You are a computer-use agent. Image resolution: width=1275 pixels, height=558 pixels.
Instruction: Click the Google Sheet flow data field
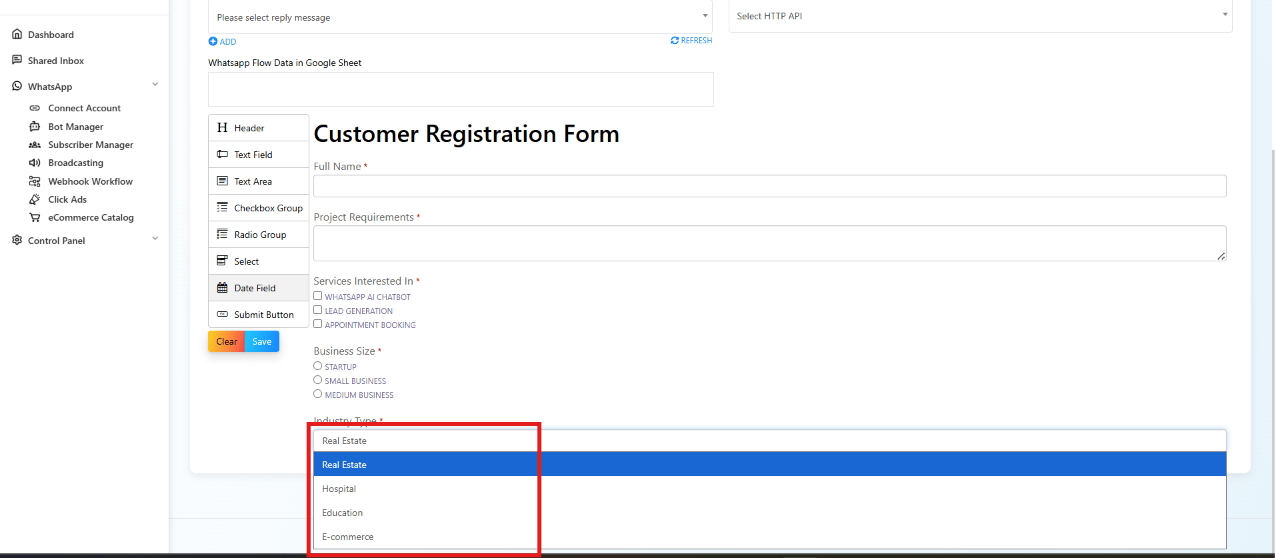pyautogui.click(x=461, y=89)
